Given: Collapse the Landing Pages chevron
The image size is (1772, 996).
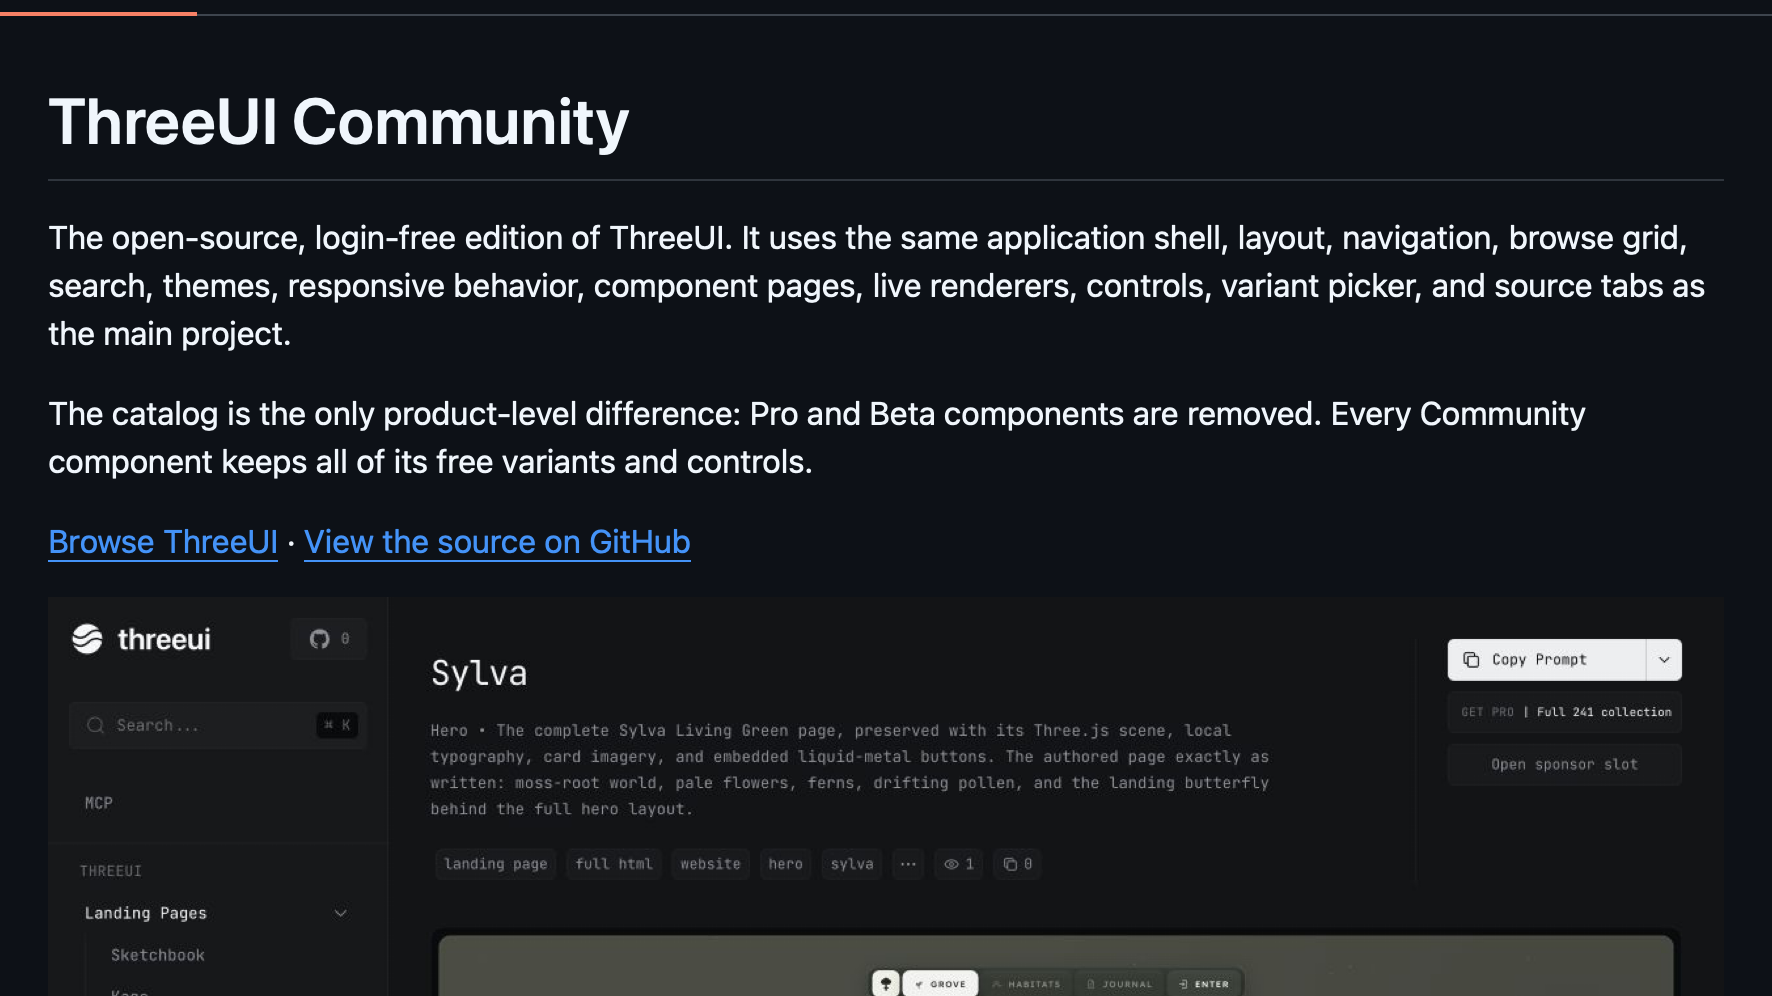Looking at the screenshot, I should 341,913.
